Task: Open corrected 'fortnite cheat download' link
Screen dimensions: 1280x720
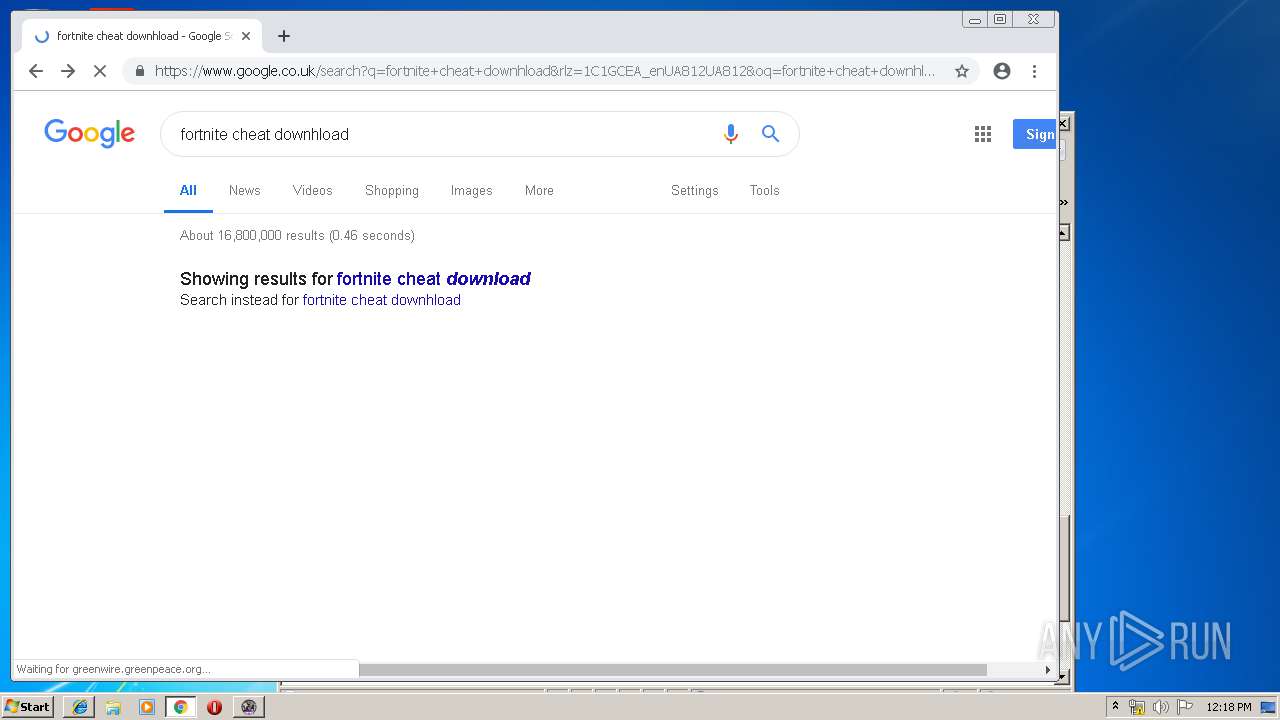Action: point(433,279)
